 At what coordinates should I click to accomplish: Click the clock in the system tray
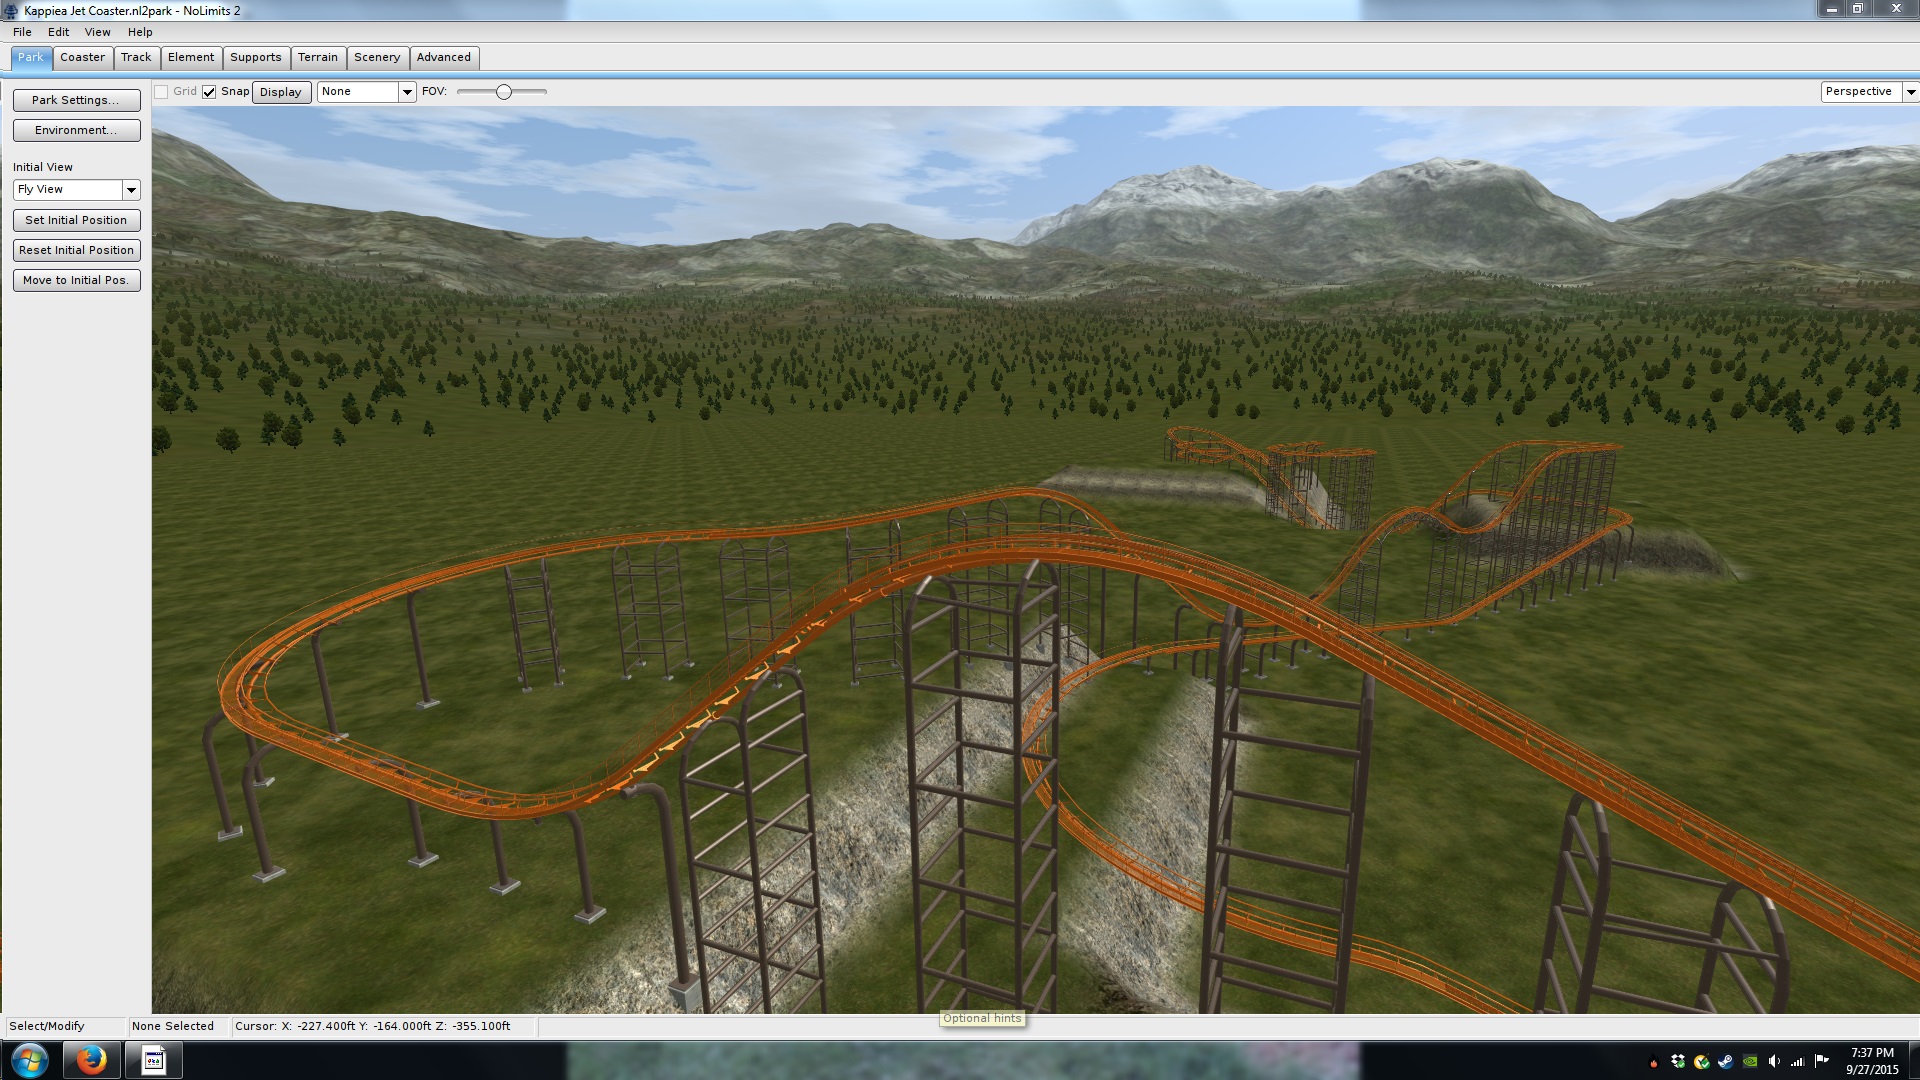tap(1871, 1061)
